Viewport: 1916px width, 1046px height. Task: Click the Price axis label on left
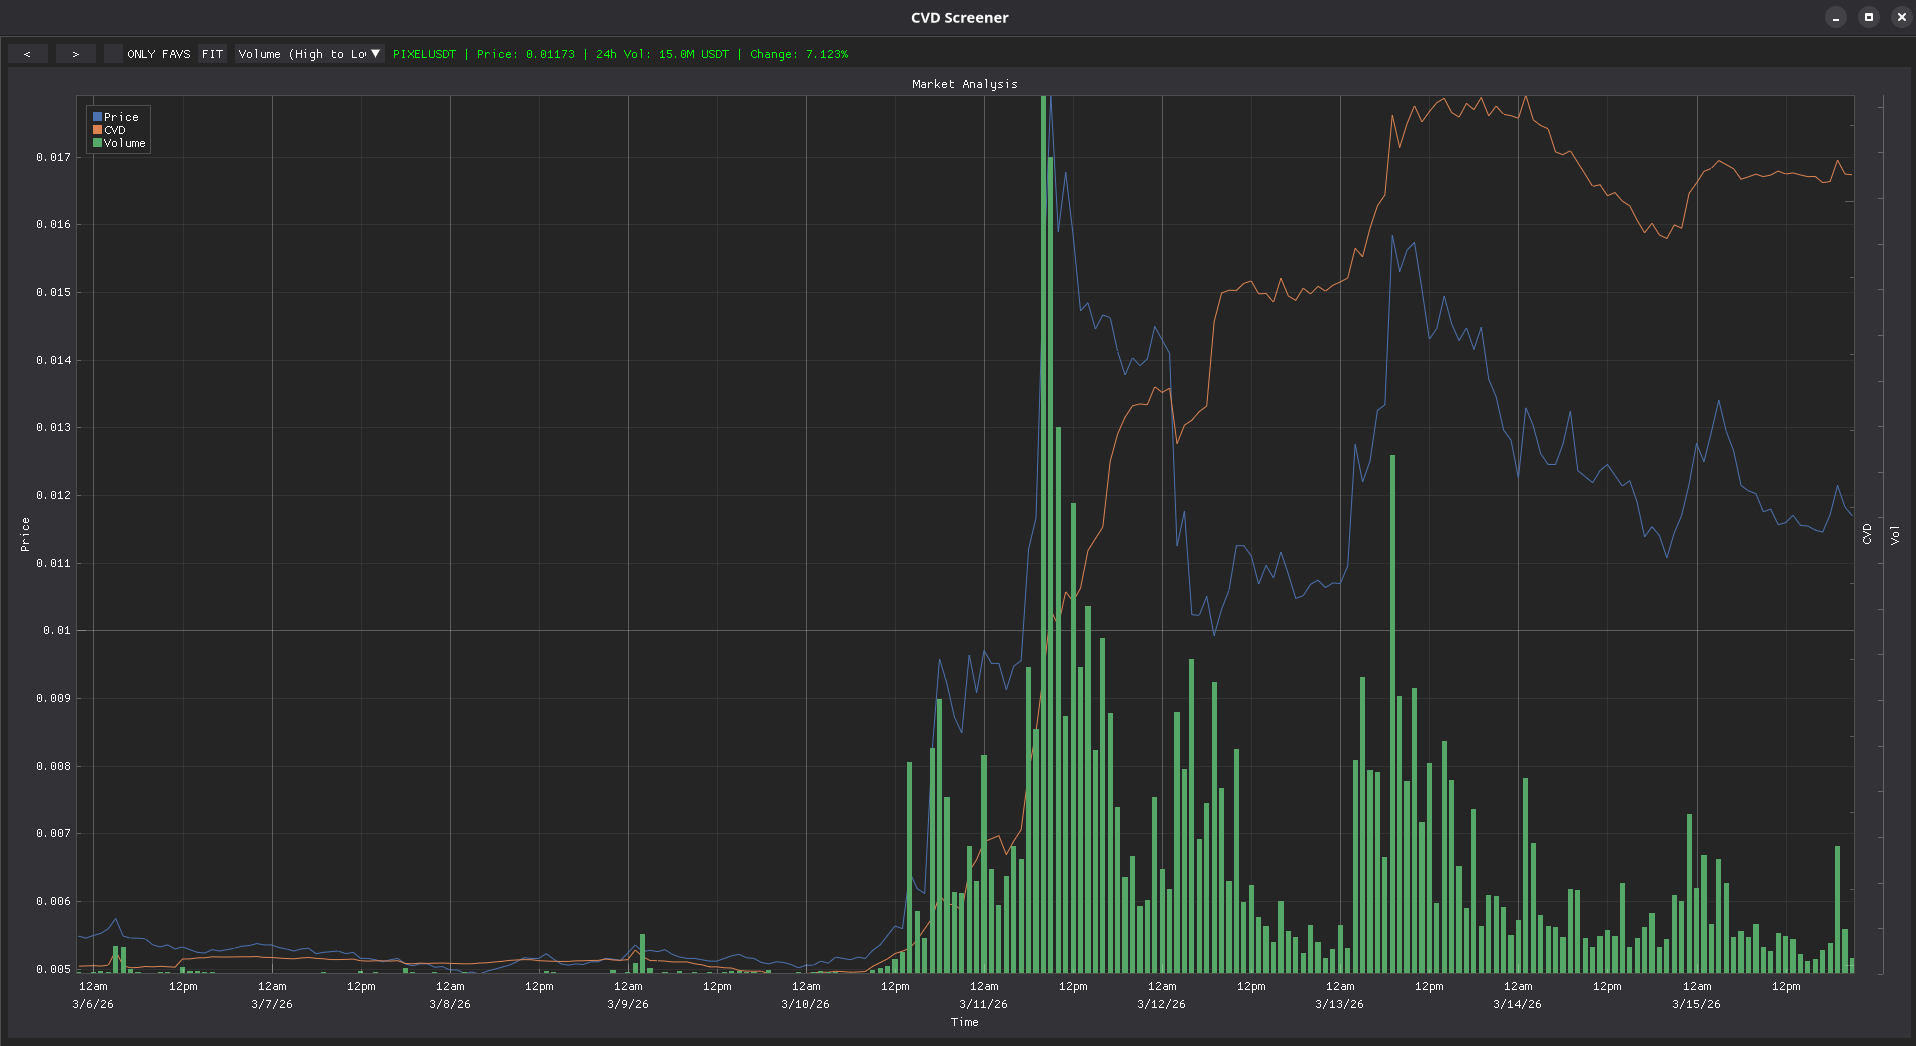point(25,535)
